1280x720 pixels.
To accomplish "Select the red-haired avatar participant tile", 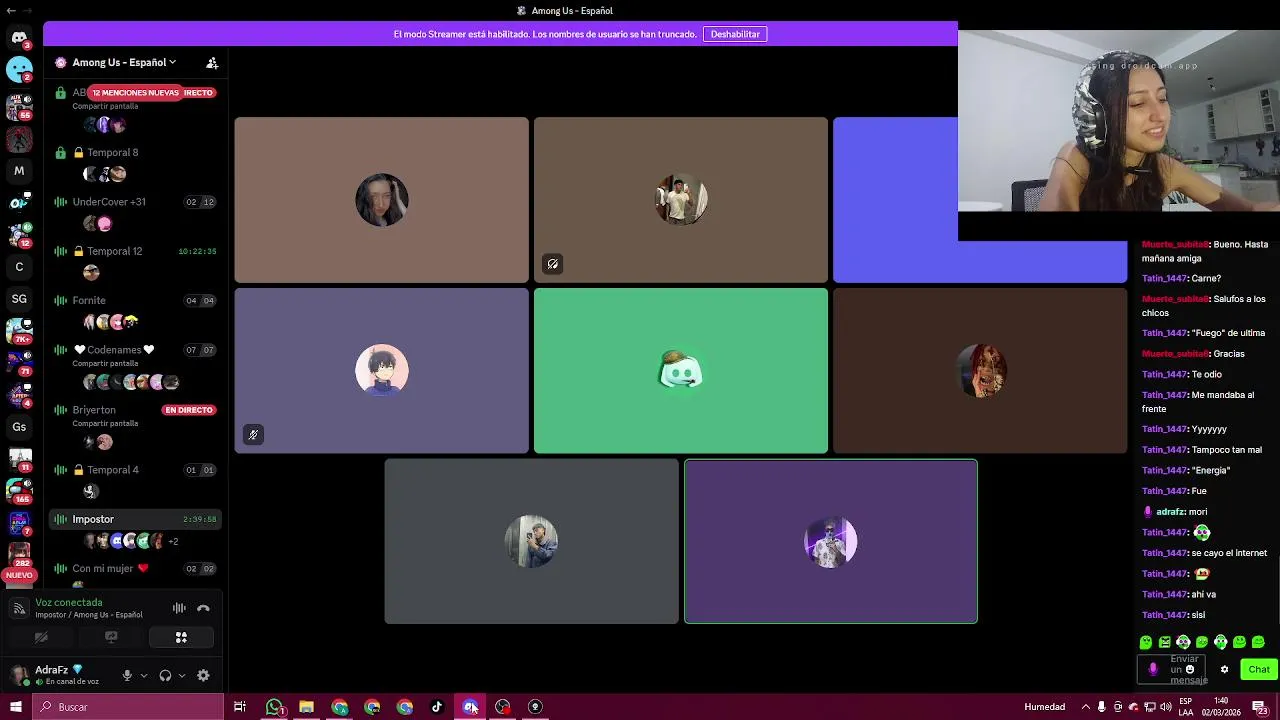I will (980, 371).
